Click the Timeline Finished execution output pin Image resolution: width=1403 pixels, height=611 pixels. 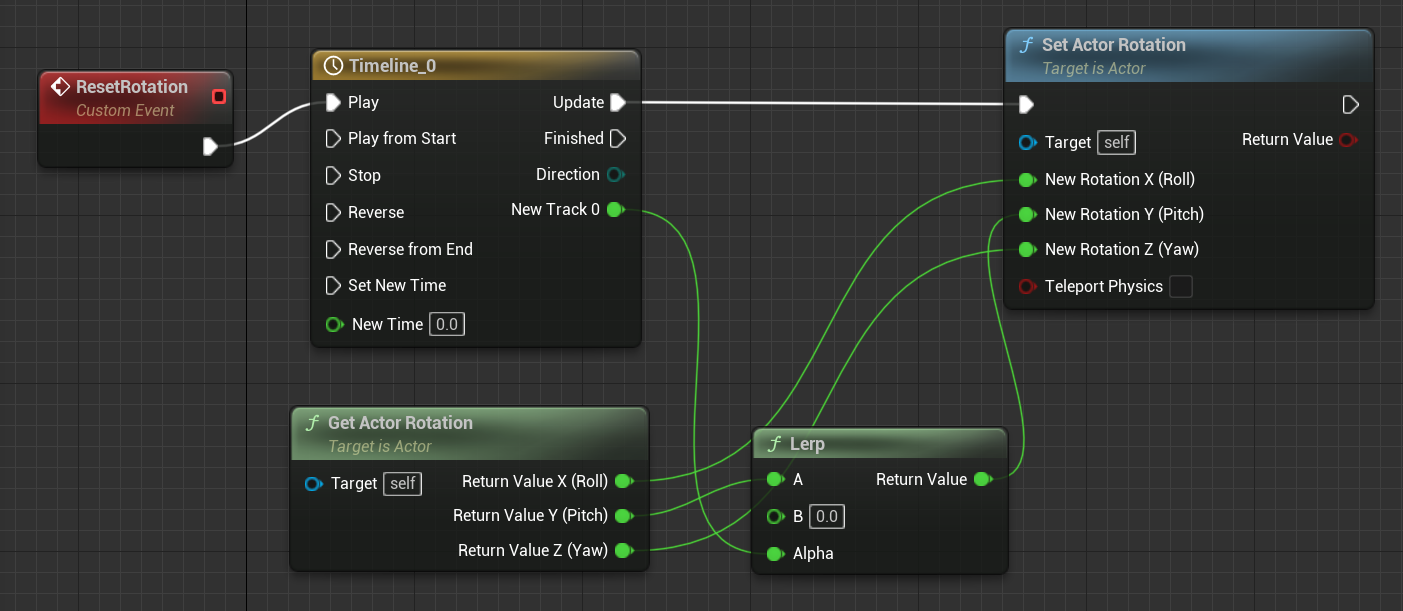(x=617, y=138)
